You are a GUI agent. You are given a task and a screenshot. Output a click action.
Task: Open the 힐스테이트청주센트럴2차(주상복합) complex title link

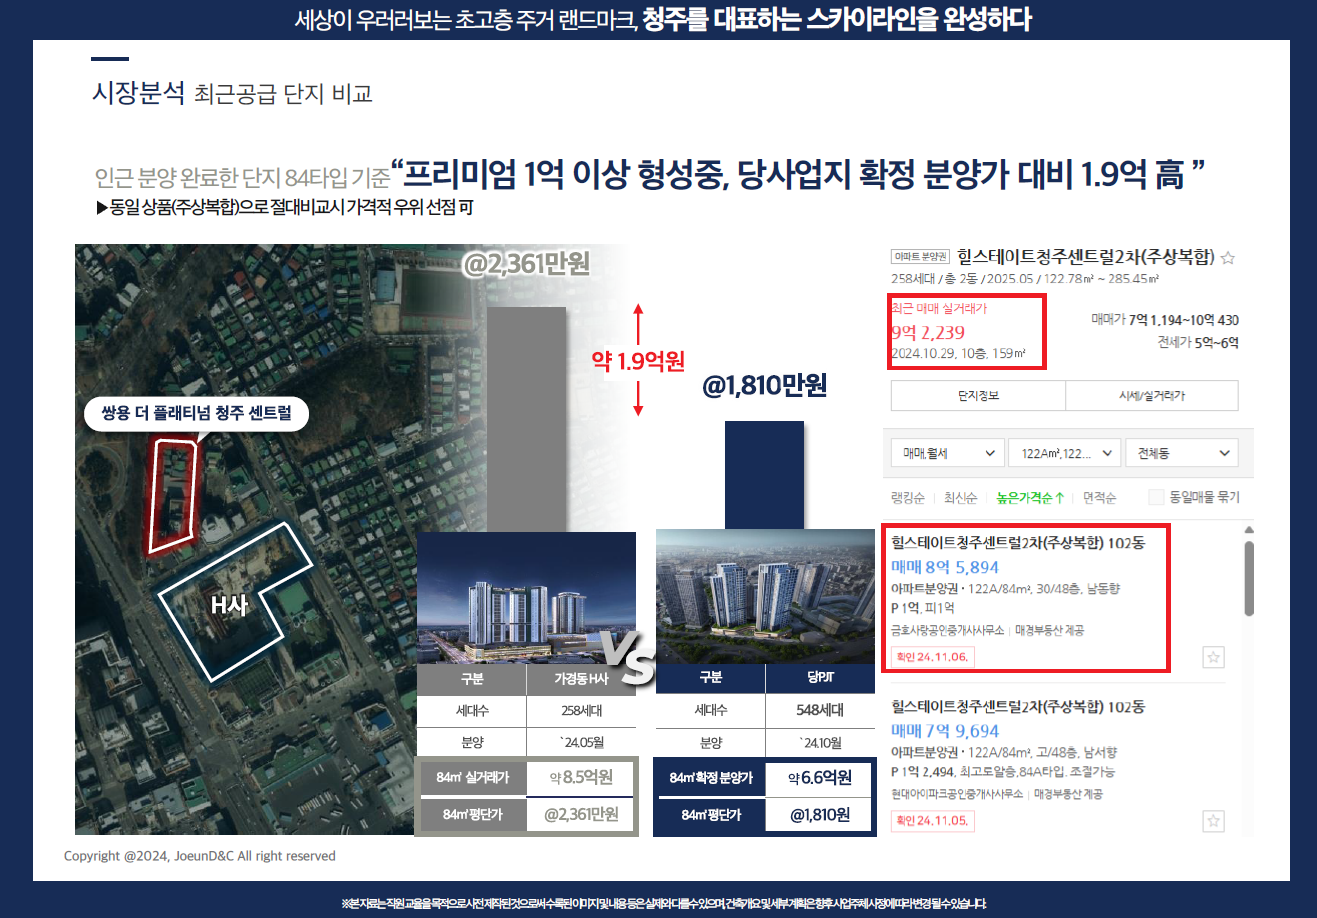point(1086,257)
